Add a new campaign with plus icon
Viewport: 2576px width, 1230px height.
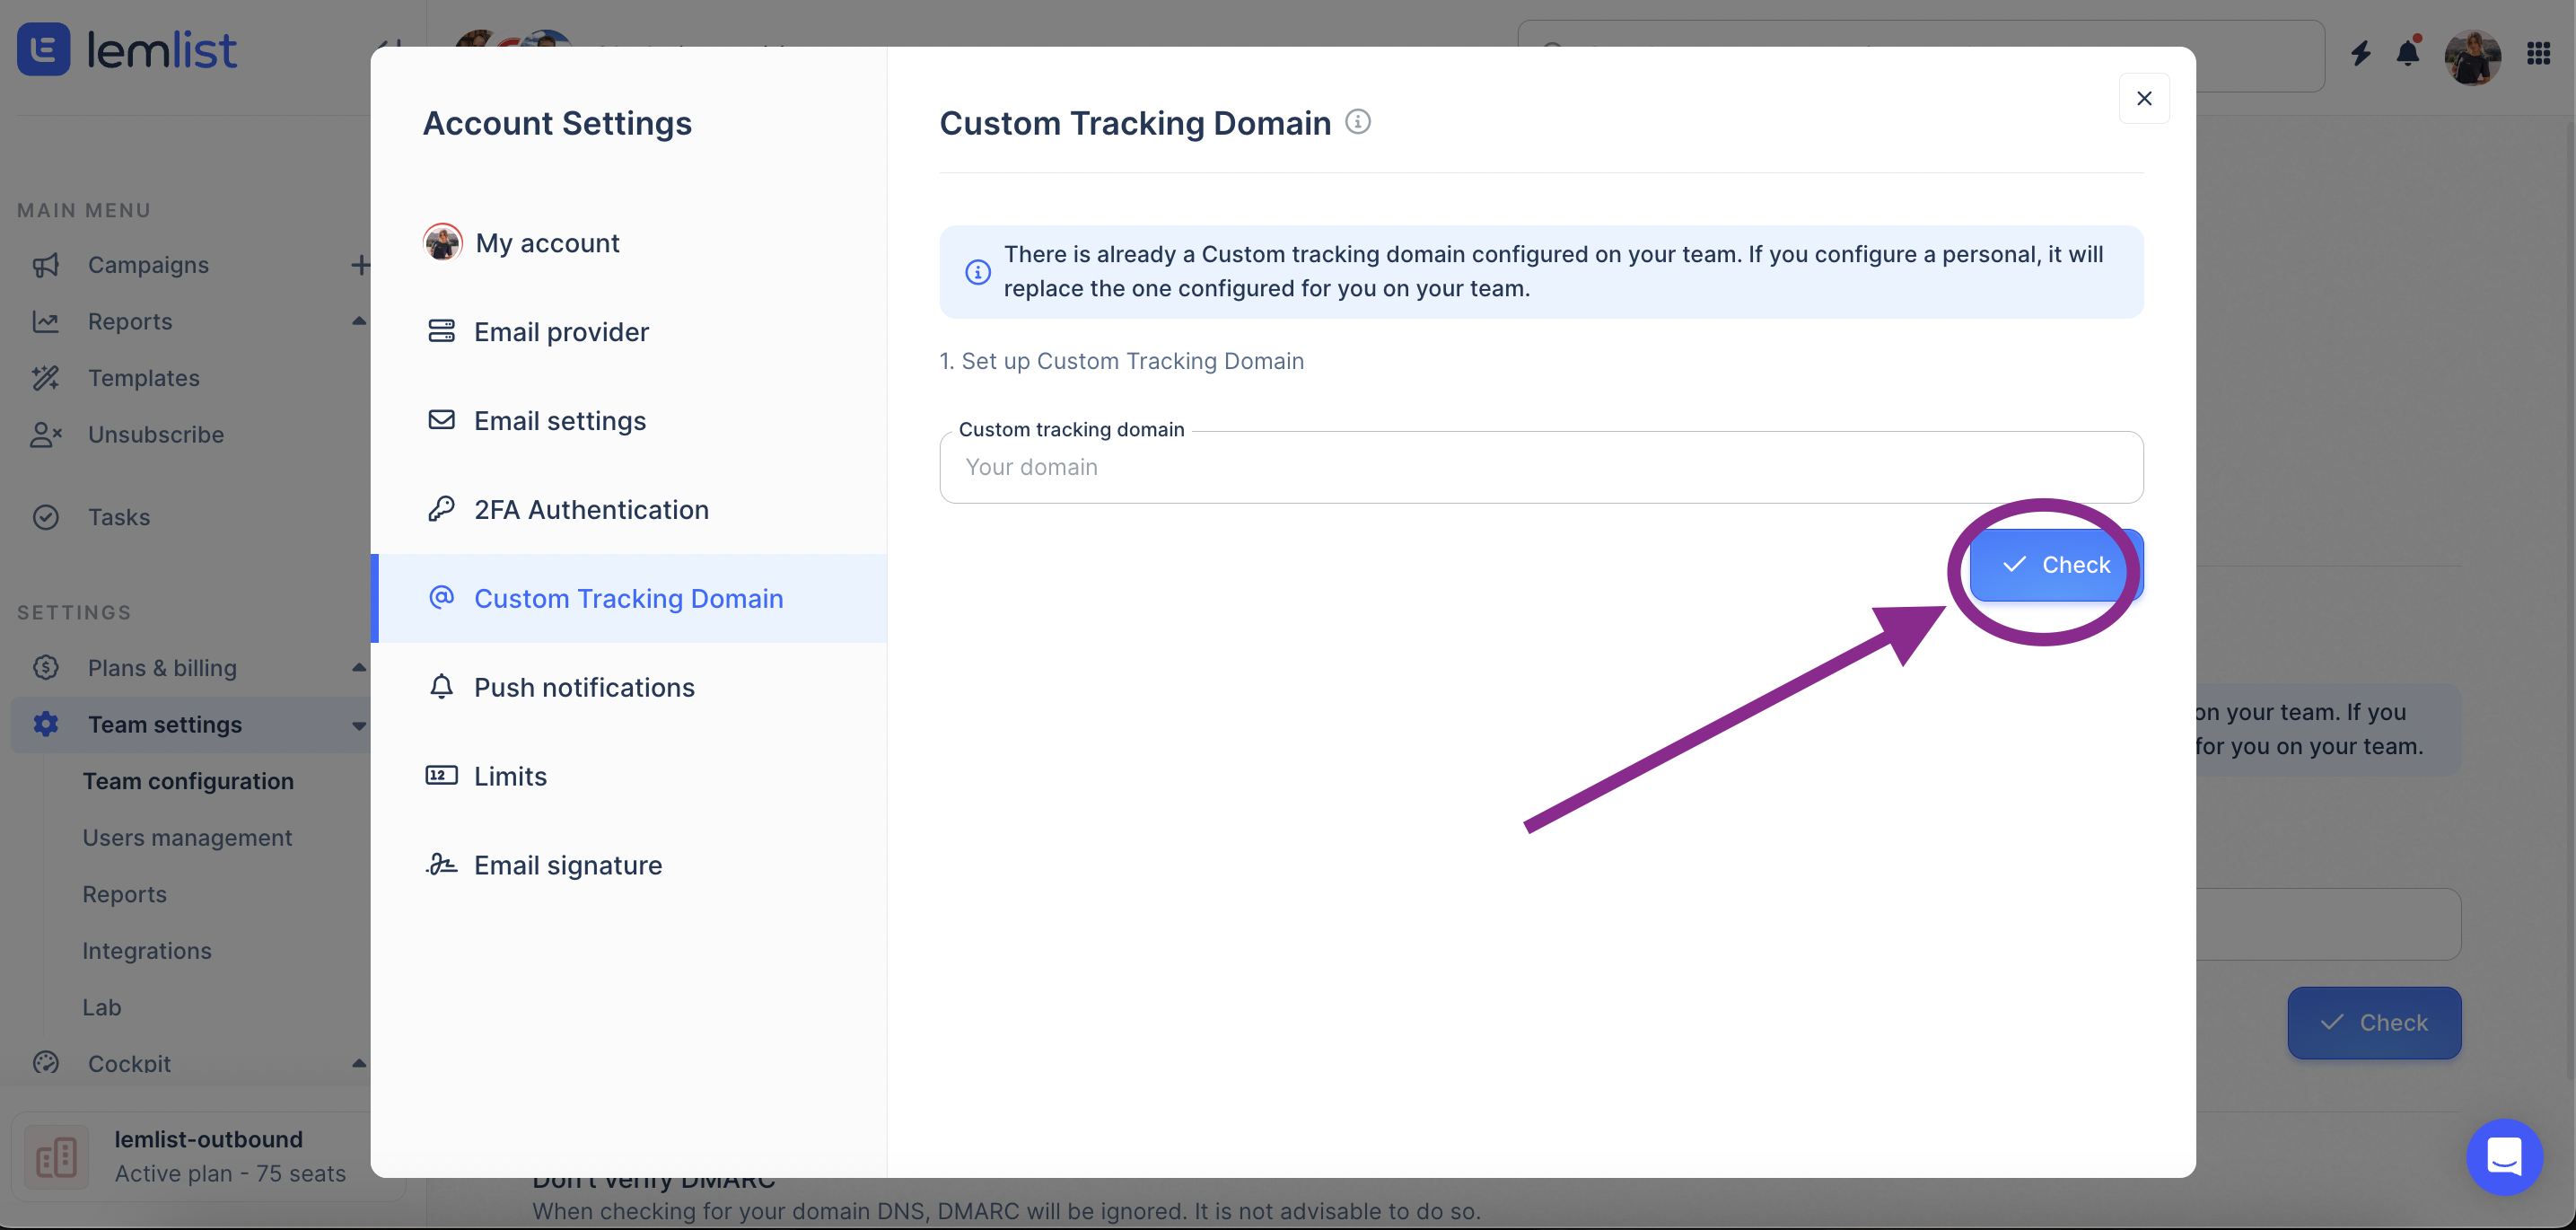(x=360, y=265)
